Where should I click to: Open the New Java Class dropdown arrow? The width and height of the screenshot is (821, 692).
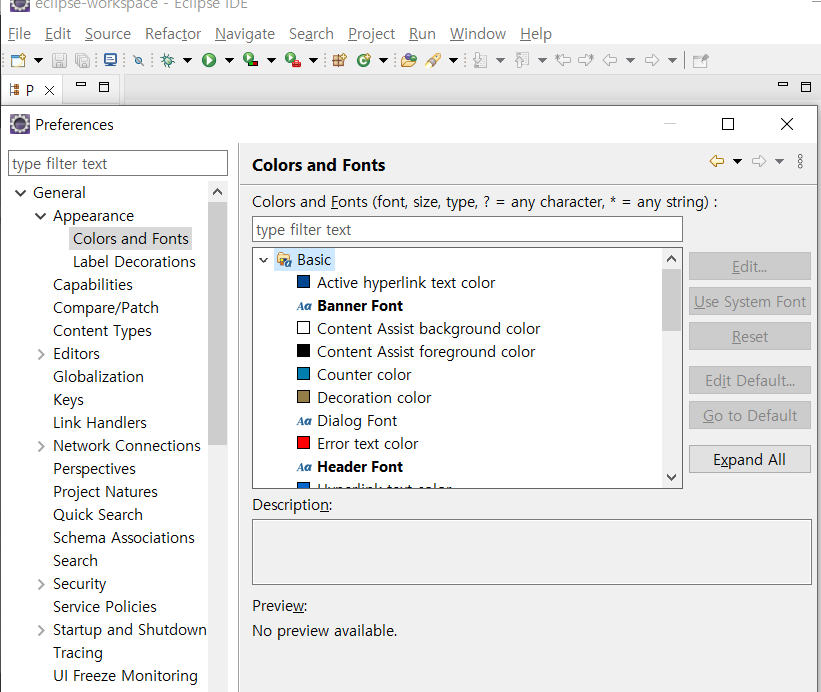(x=383, y=60)
